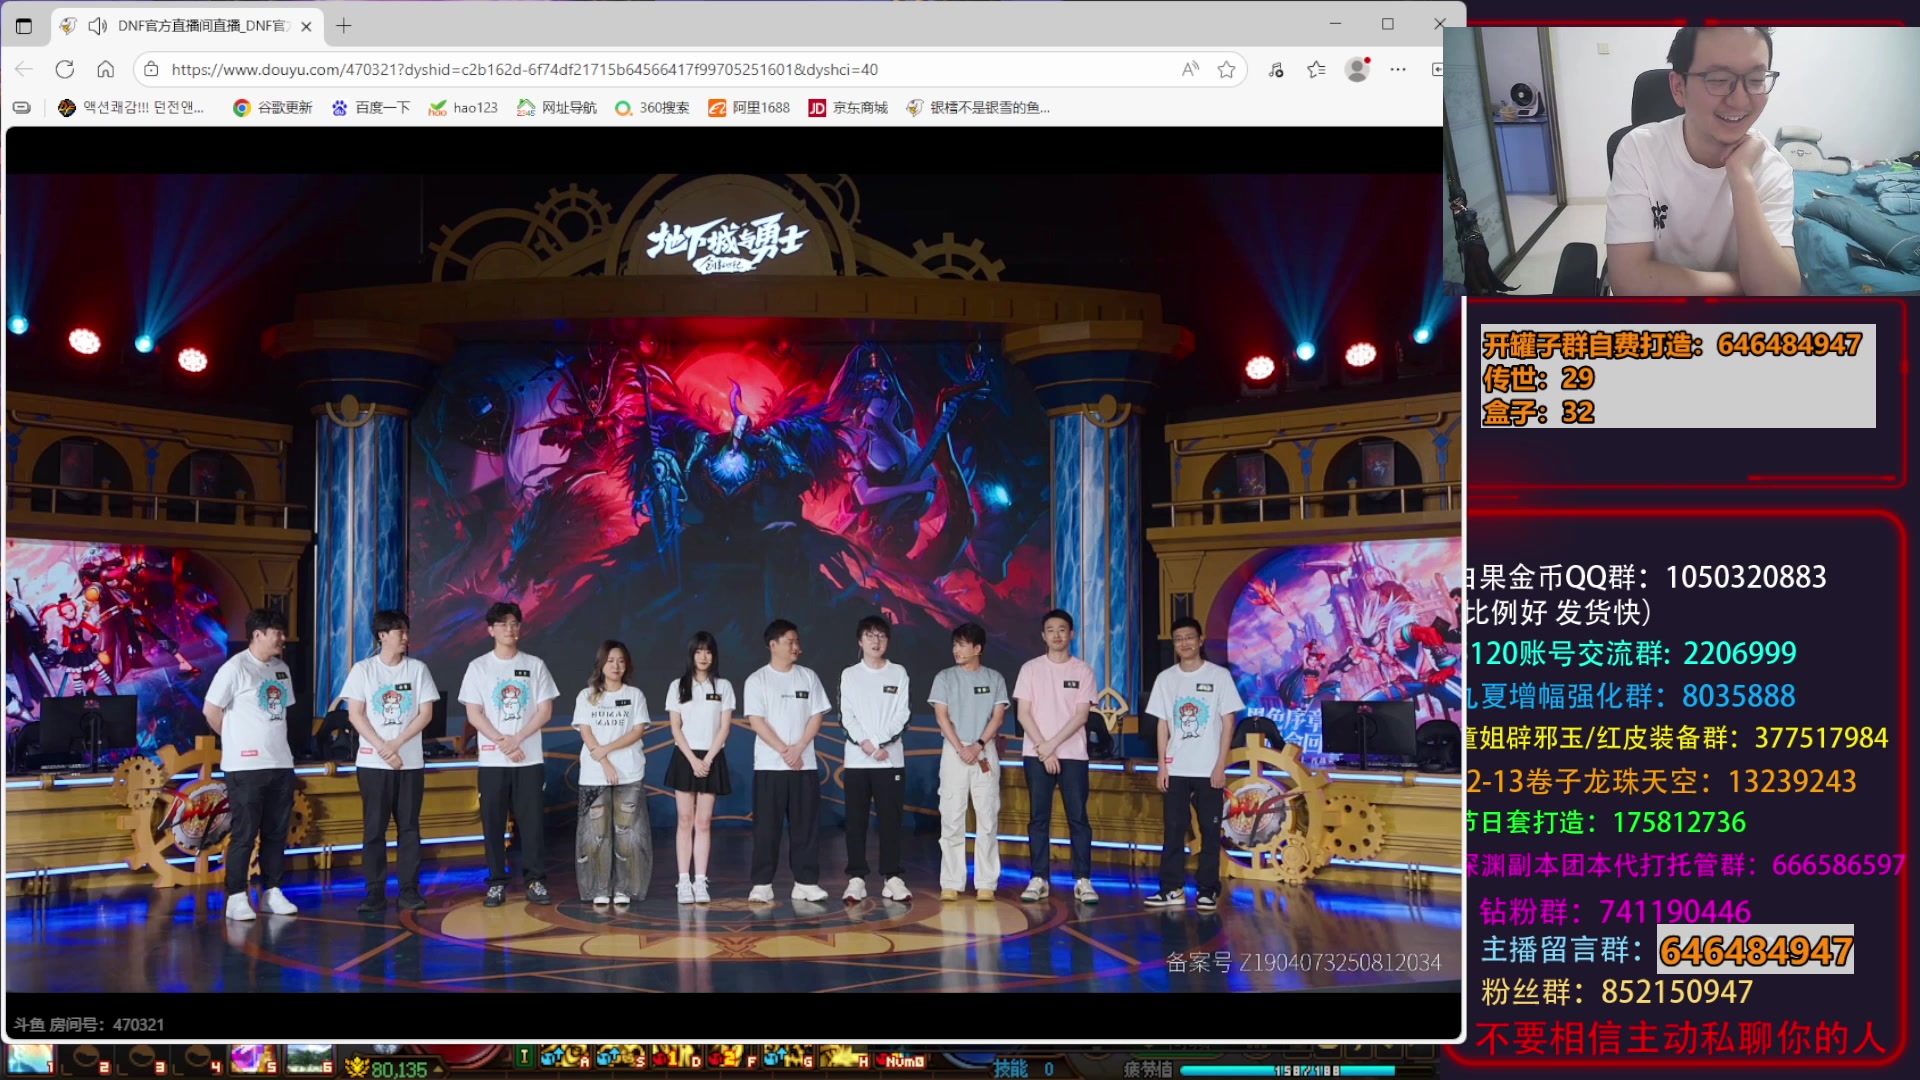Image resolution: width=1920 pixels, height=1080 pixels.
Task: Minimize the browser window
Action: [x=1335, y=24]
